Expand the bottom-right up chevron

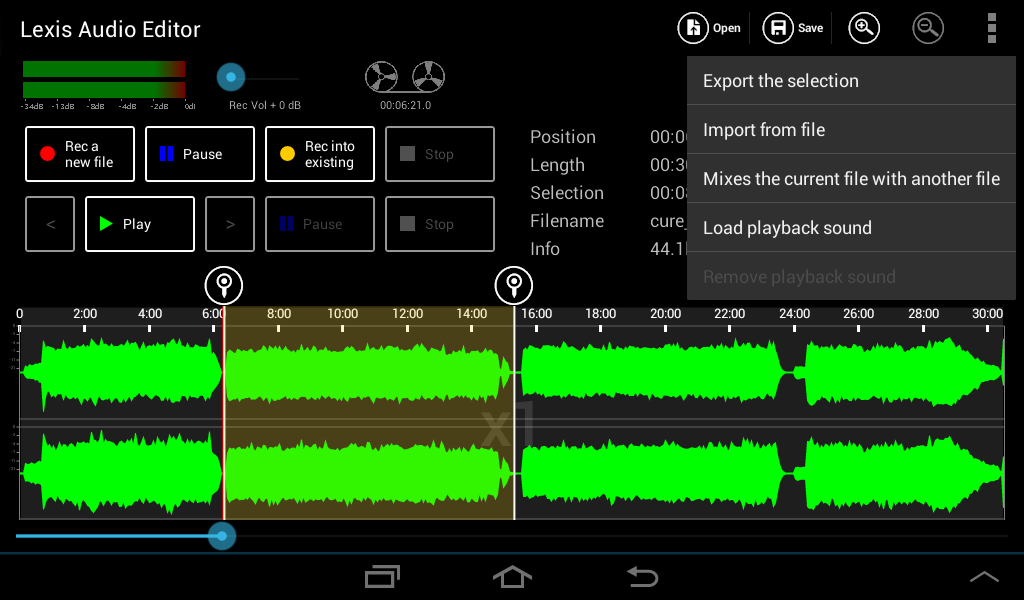coord(984,576)
